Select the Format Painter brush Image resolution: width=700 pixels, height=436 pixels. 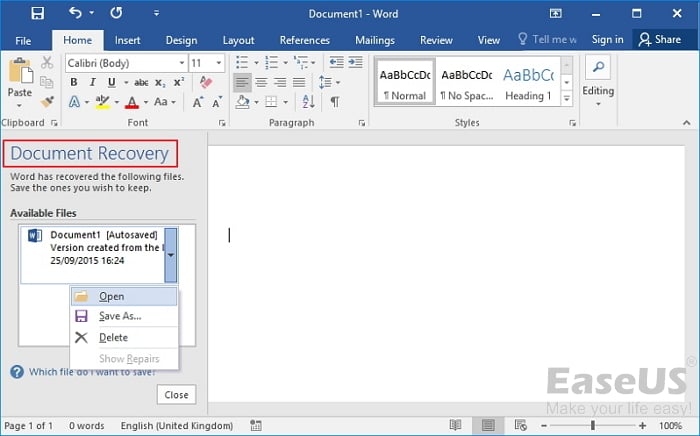(46, 102)
